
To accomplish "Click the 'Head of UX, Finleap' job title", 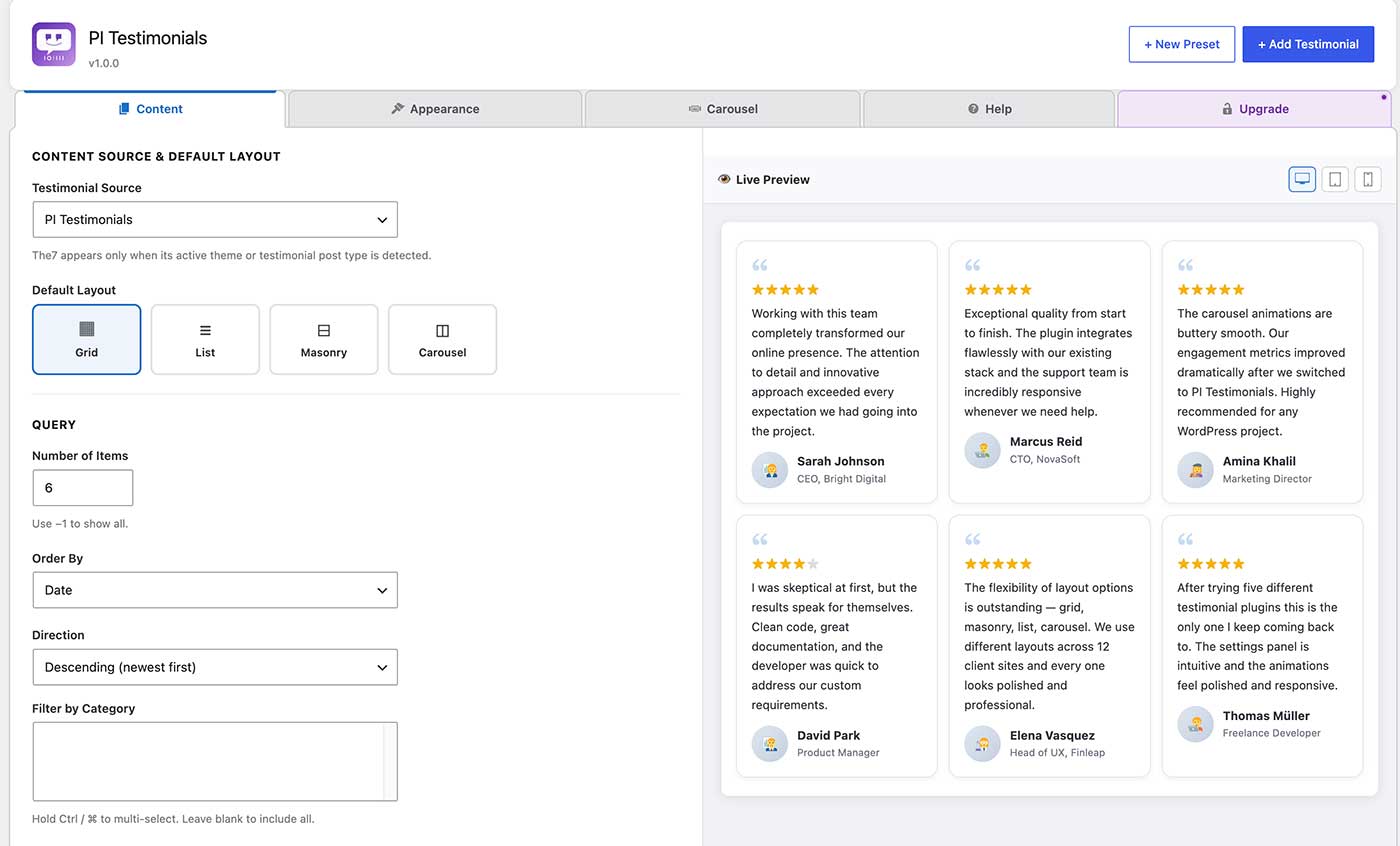I will tap(1057, 753).
